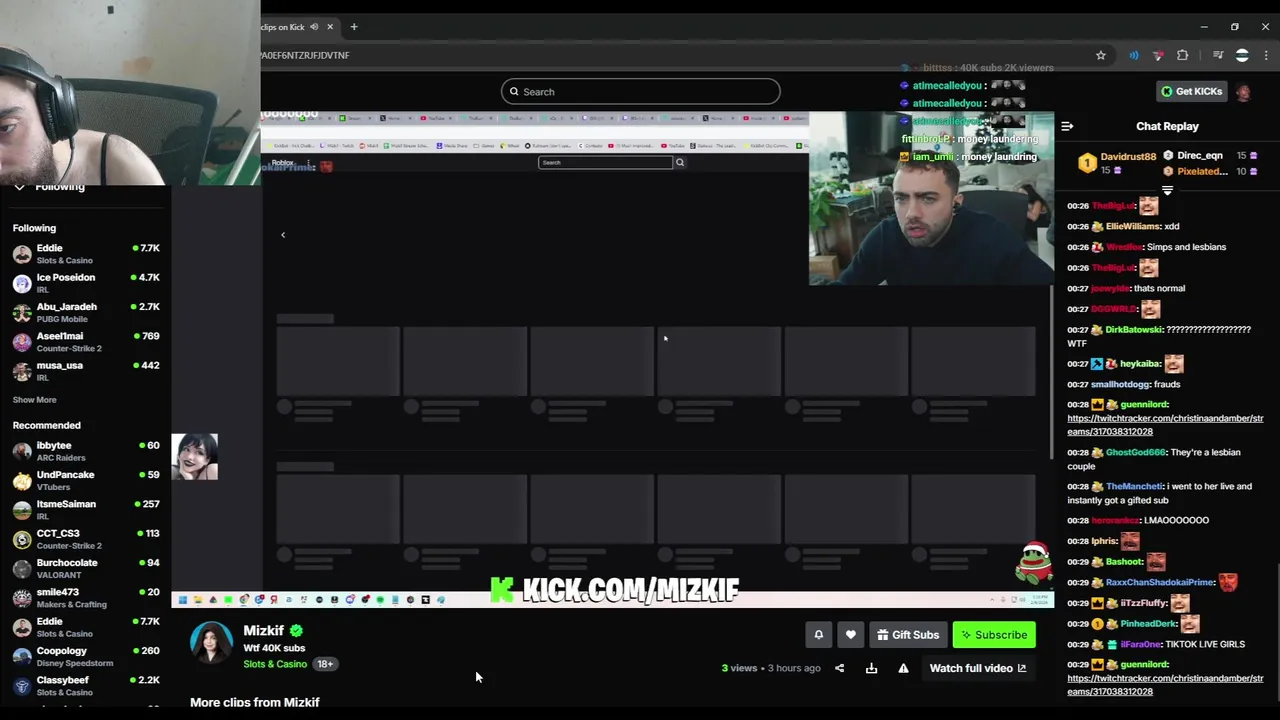Expand Show more followed channels
The height and width of the screenshot is (720, 1280).
pos(34,400)
